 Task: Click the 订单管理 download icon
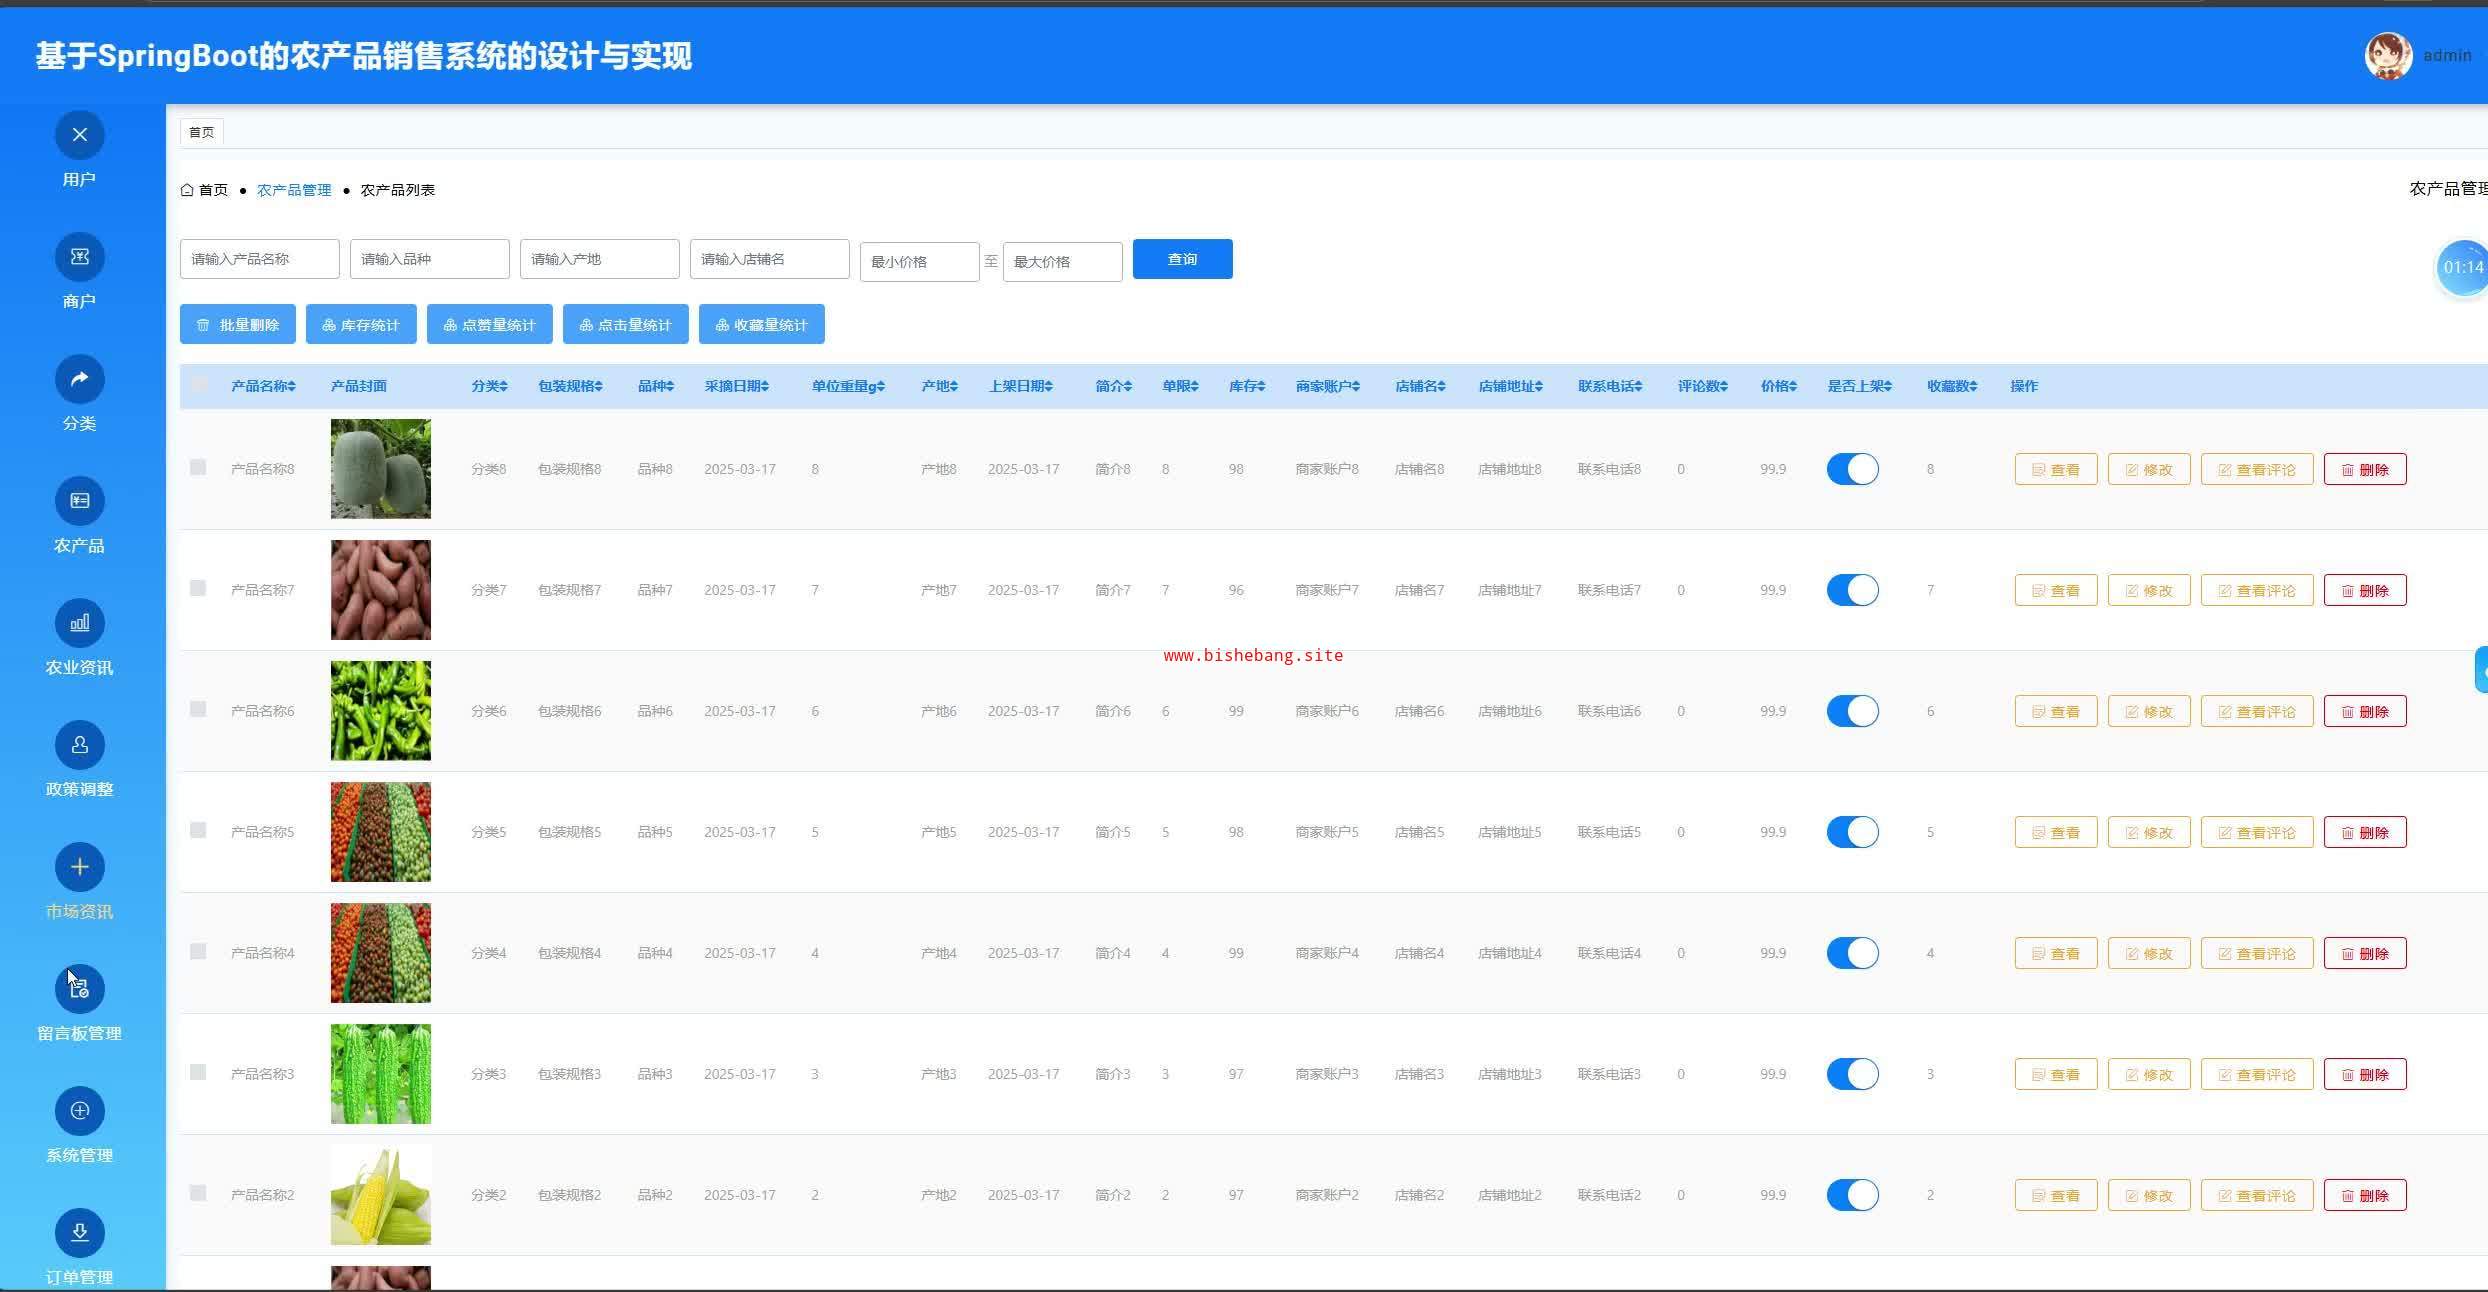79,1233
